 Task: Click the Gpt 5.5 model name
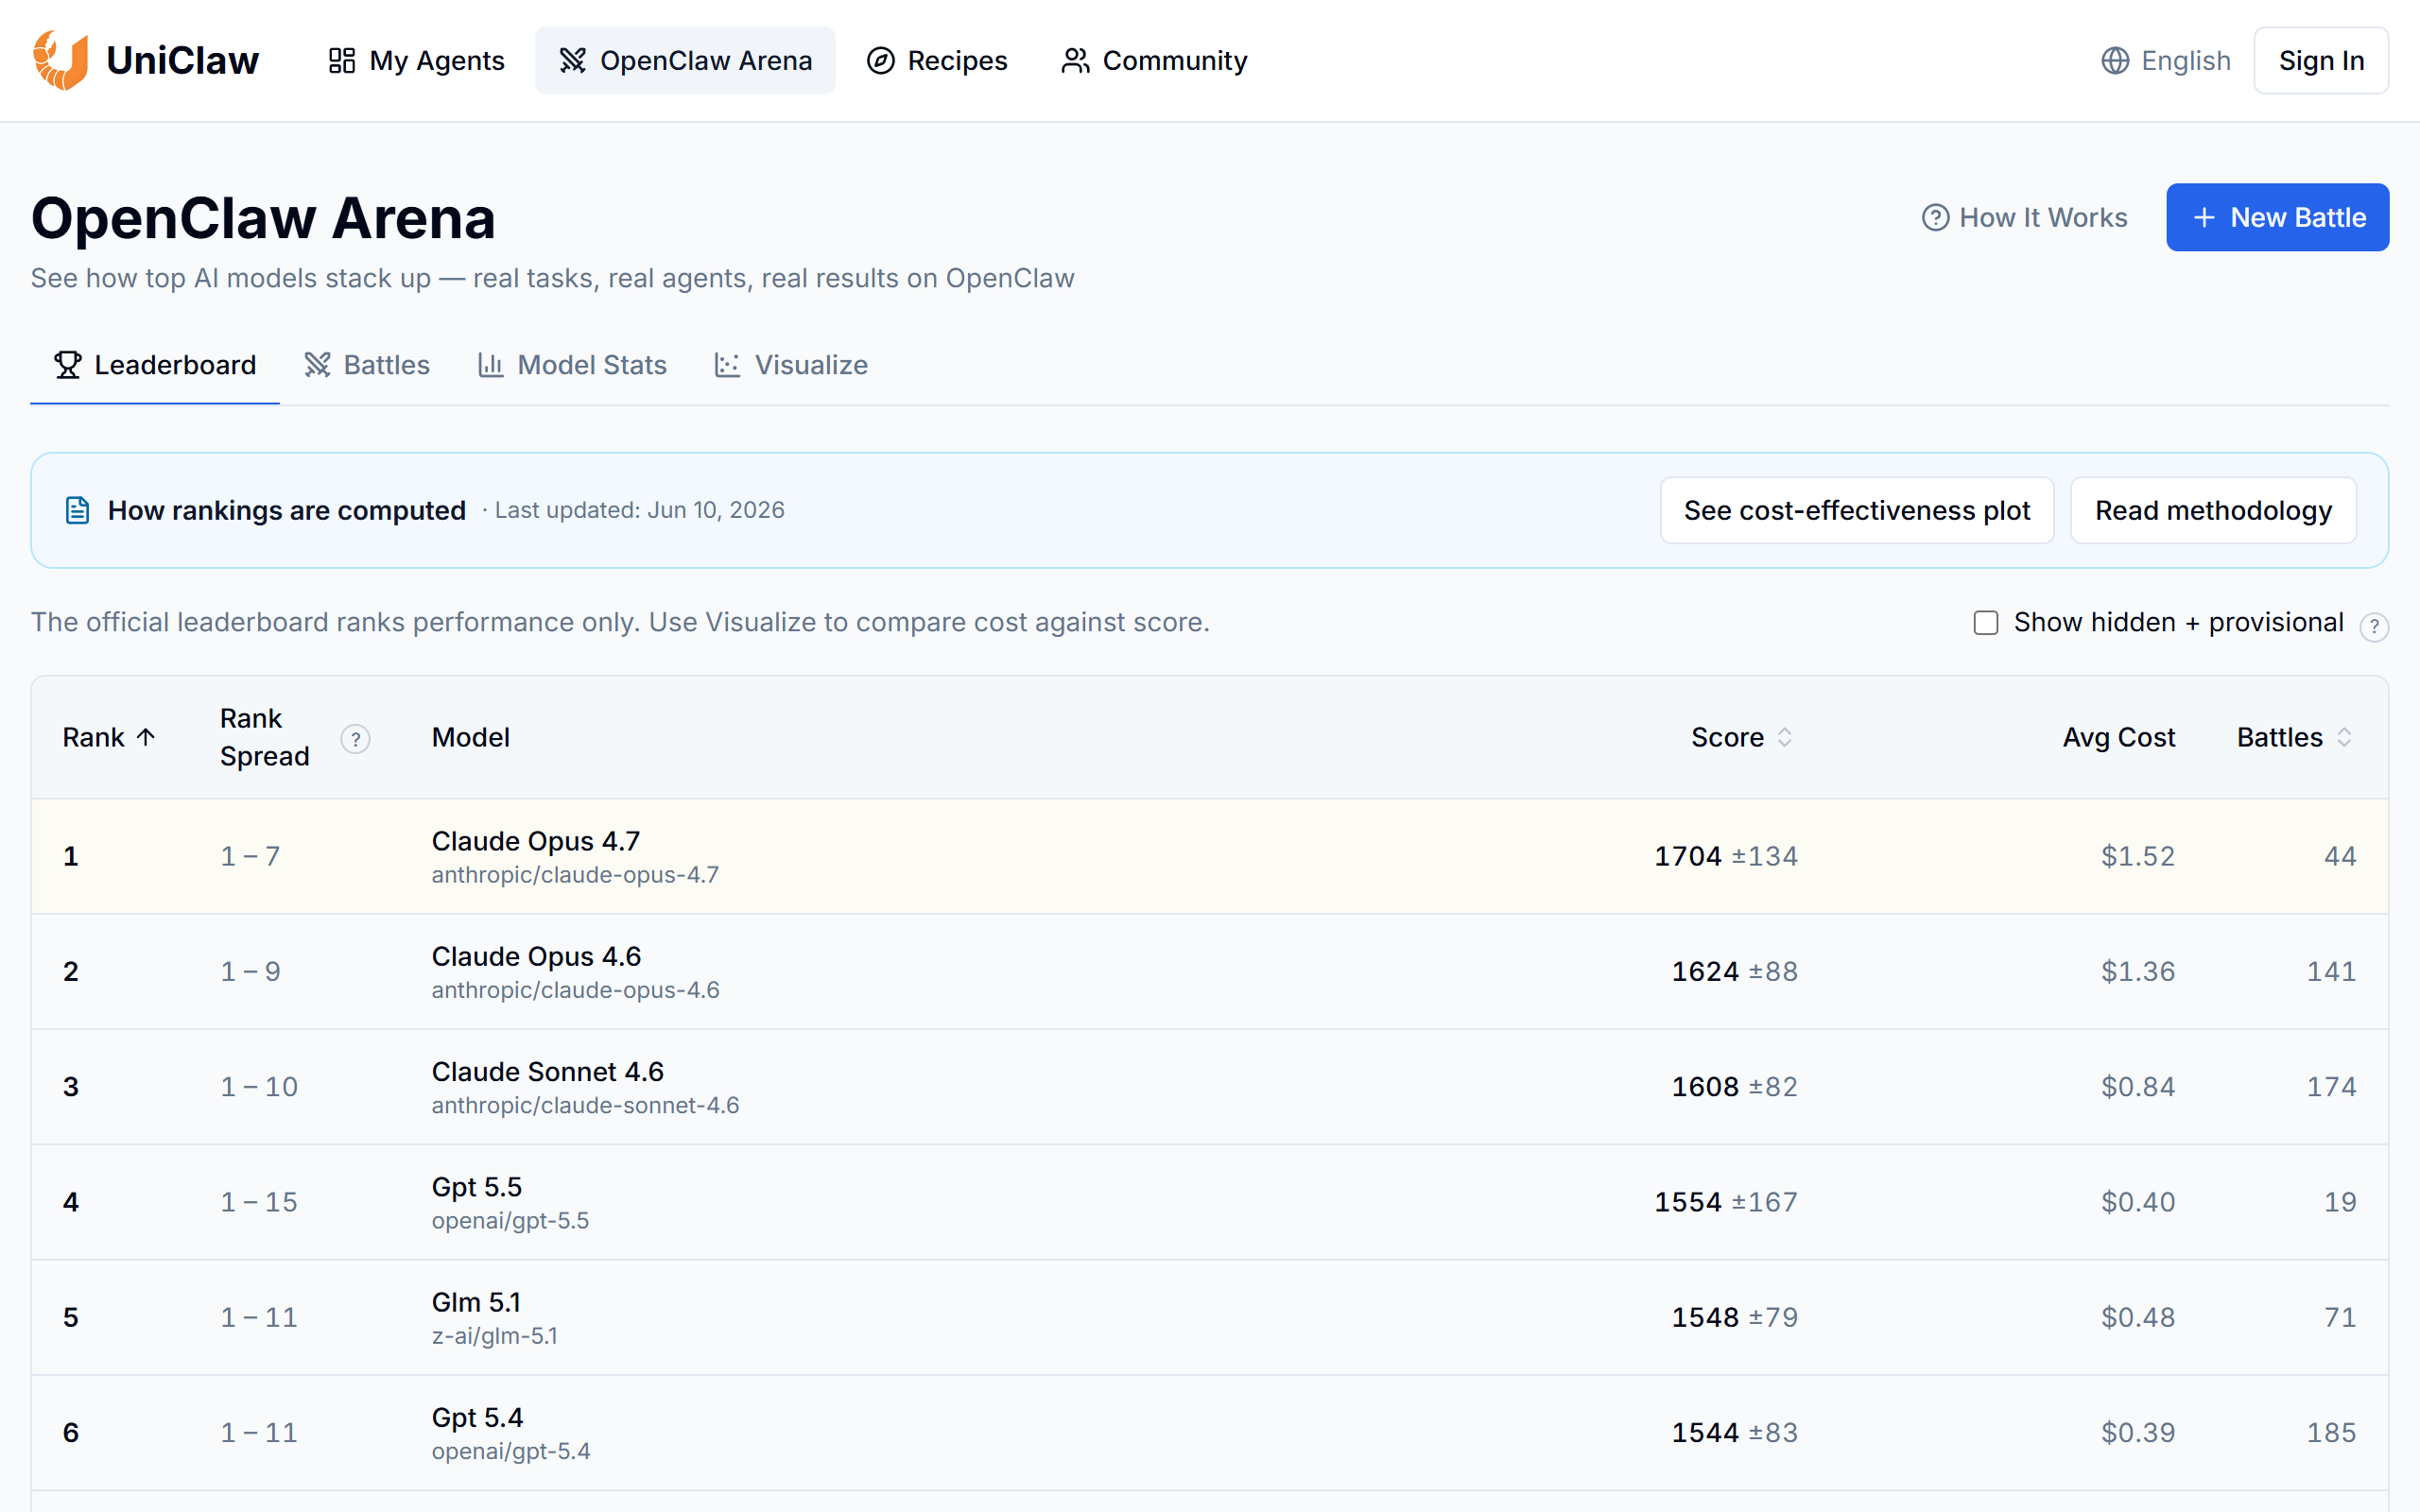(x=476, y=1187)
